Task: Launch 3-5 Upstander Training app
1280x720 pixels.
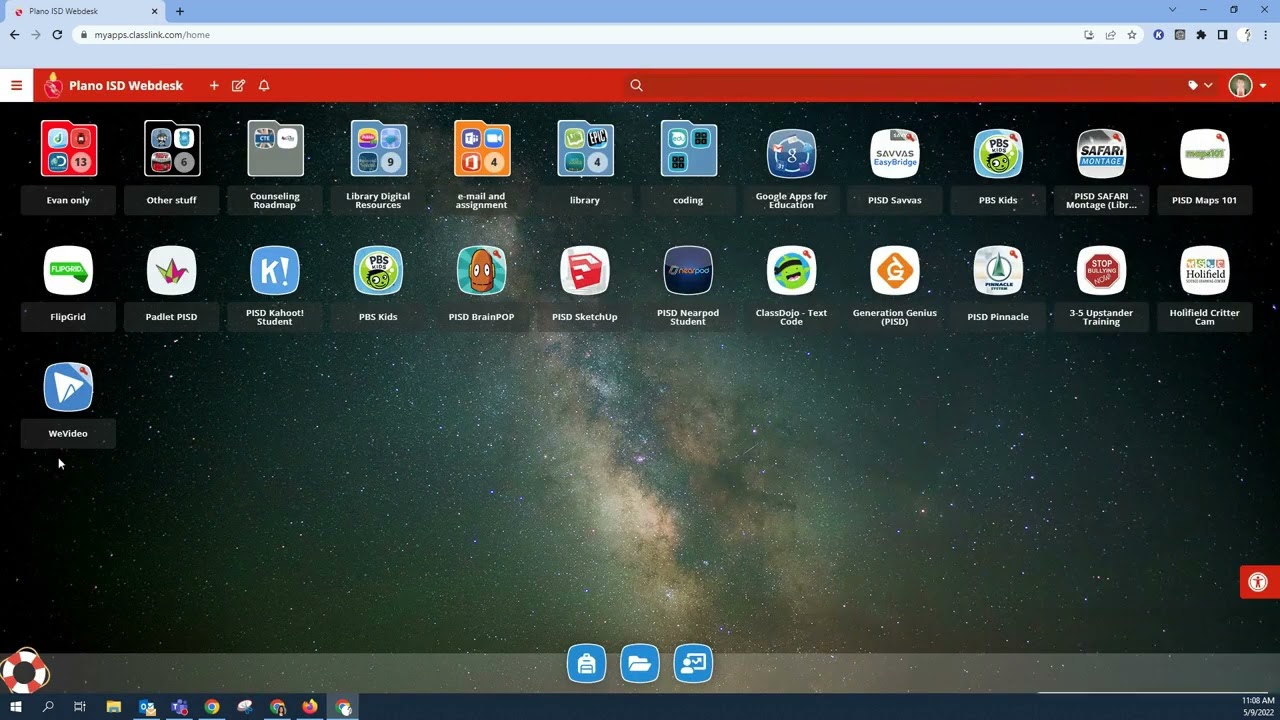Action: 1101,271
